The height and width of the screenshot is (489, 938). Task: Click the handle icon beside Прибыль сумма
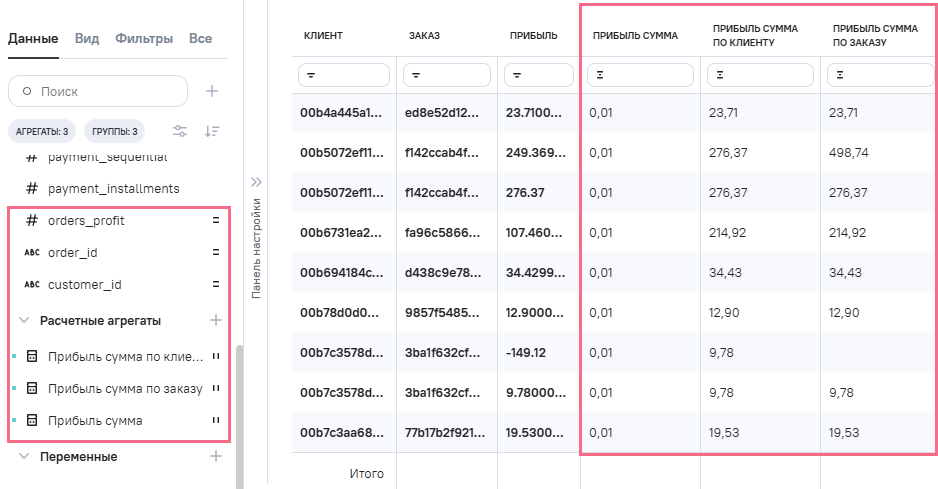click(215, 421)
